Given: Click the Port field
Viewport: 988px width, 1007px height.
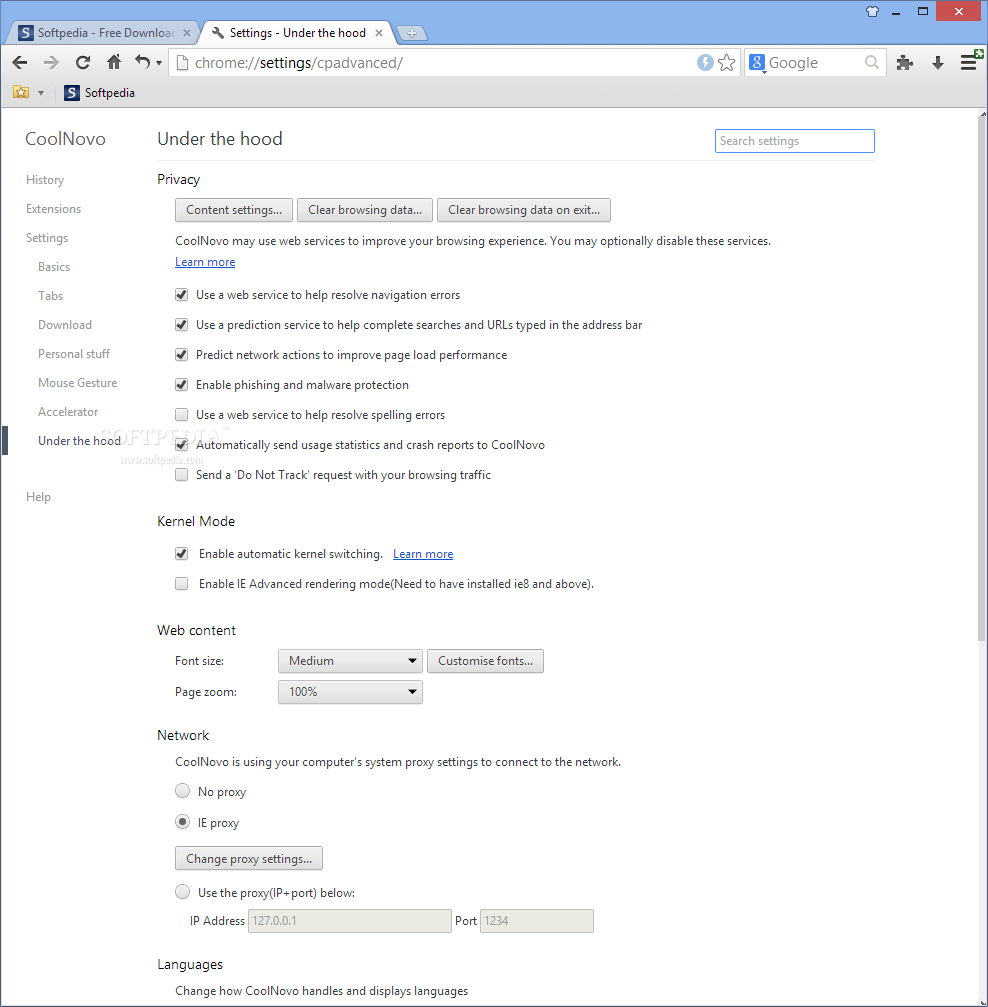Looking at the screenshot, I should [x=536, y=921].
